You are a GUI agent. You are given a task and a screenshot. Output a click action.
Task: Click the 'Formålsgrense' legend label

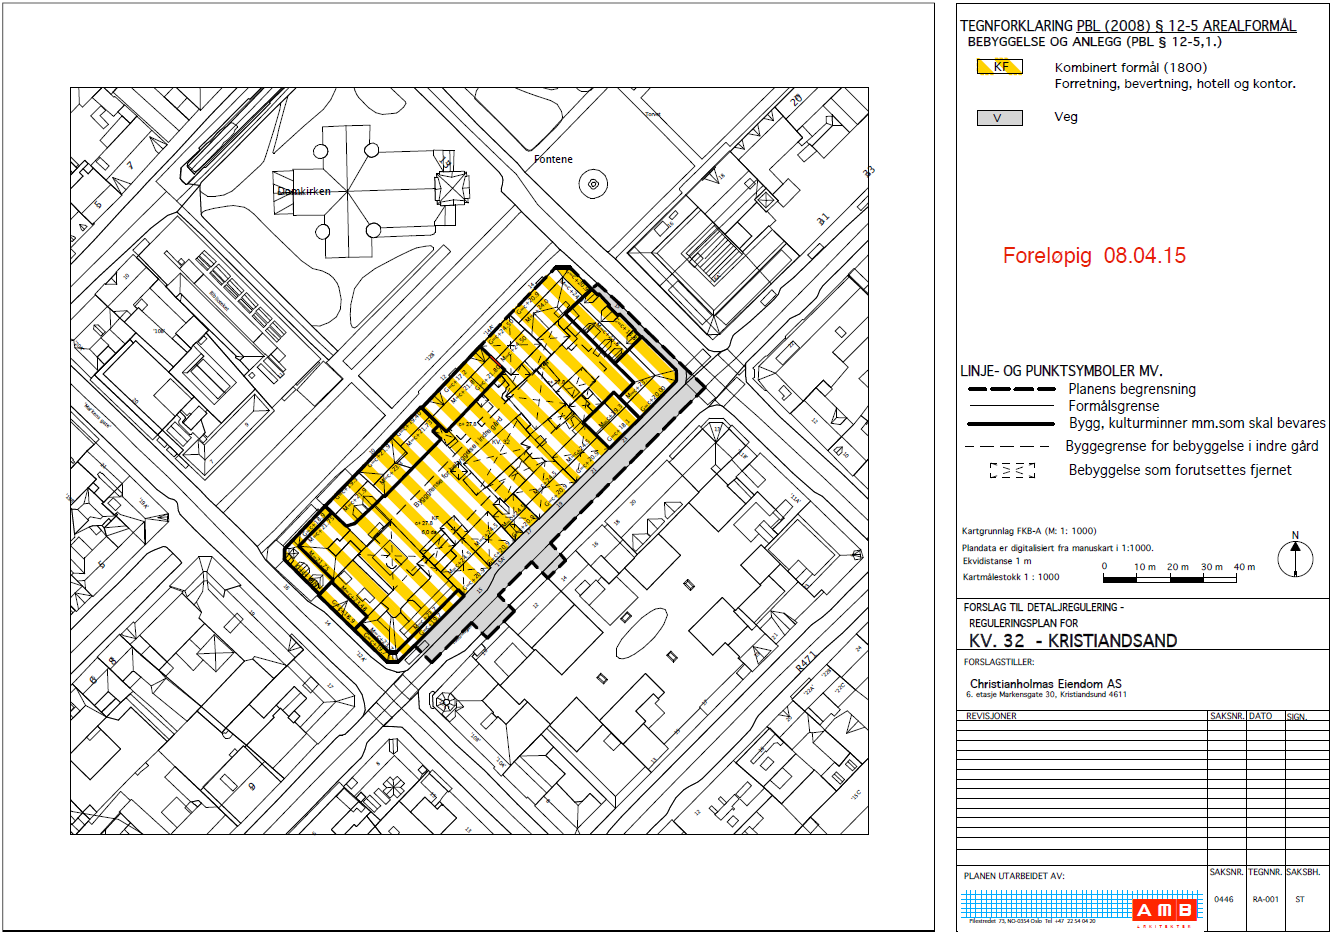[1114, 406]
